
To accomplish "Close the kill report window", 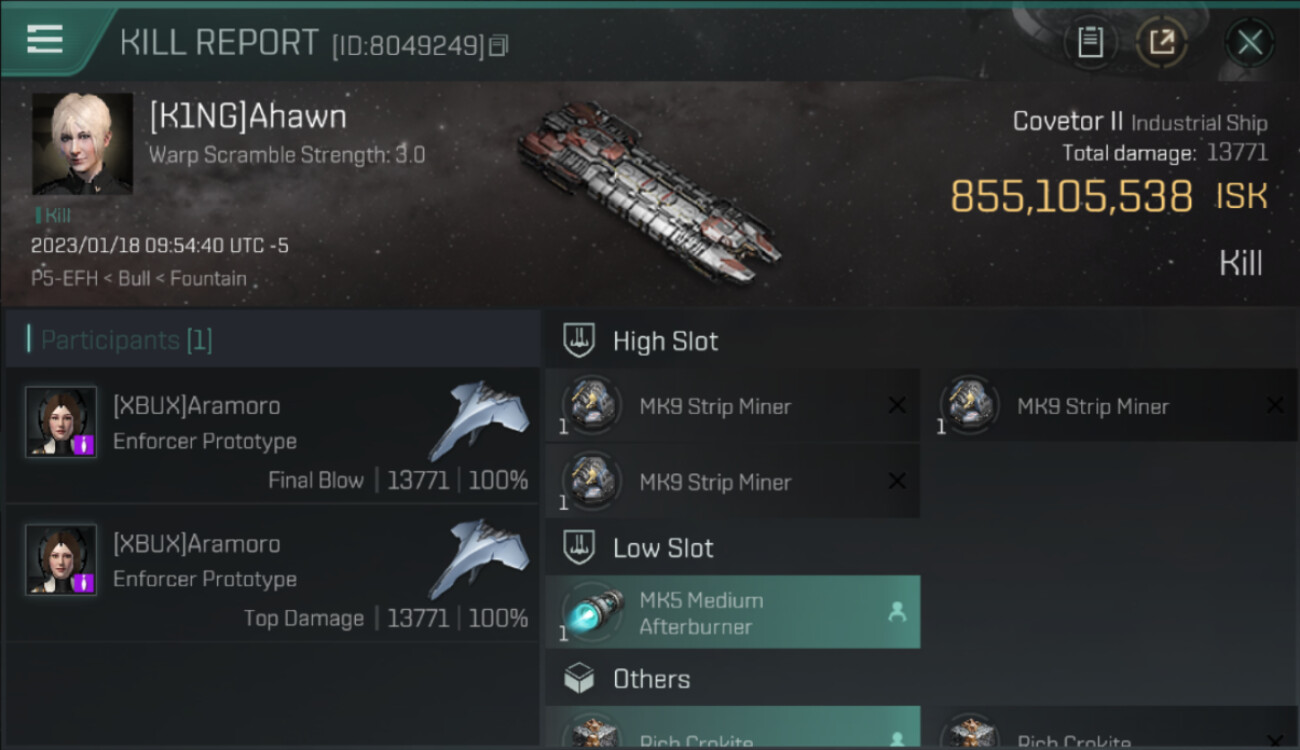I will coord(1249,42).
